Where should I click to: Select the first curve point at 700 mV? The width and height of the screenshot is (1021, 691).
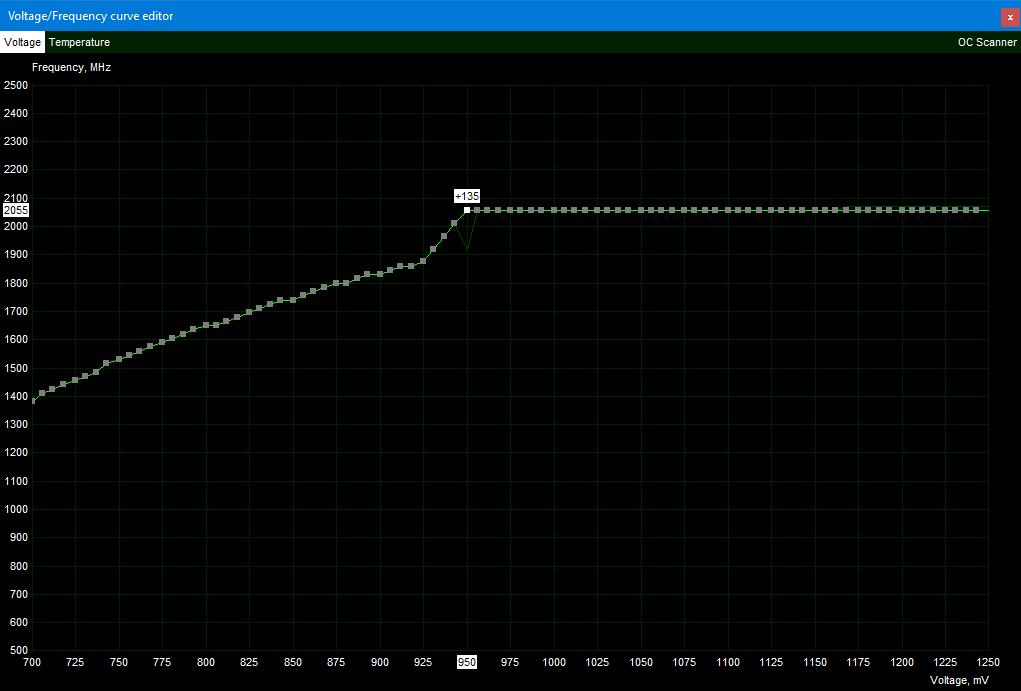33,401
